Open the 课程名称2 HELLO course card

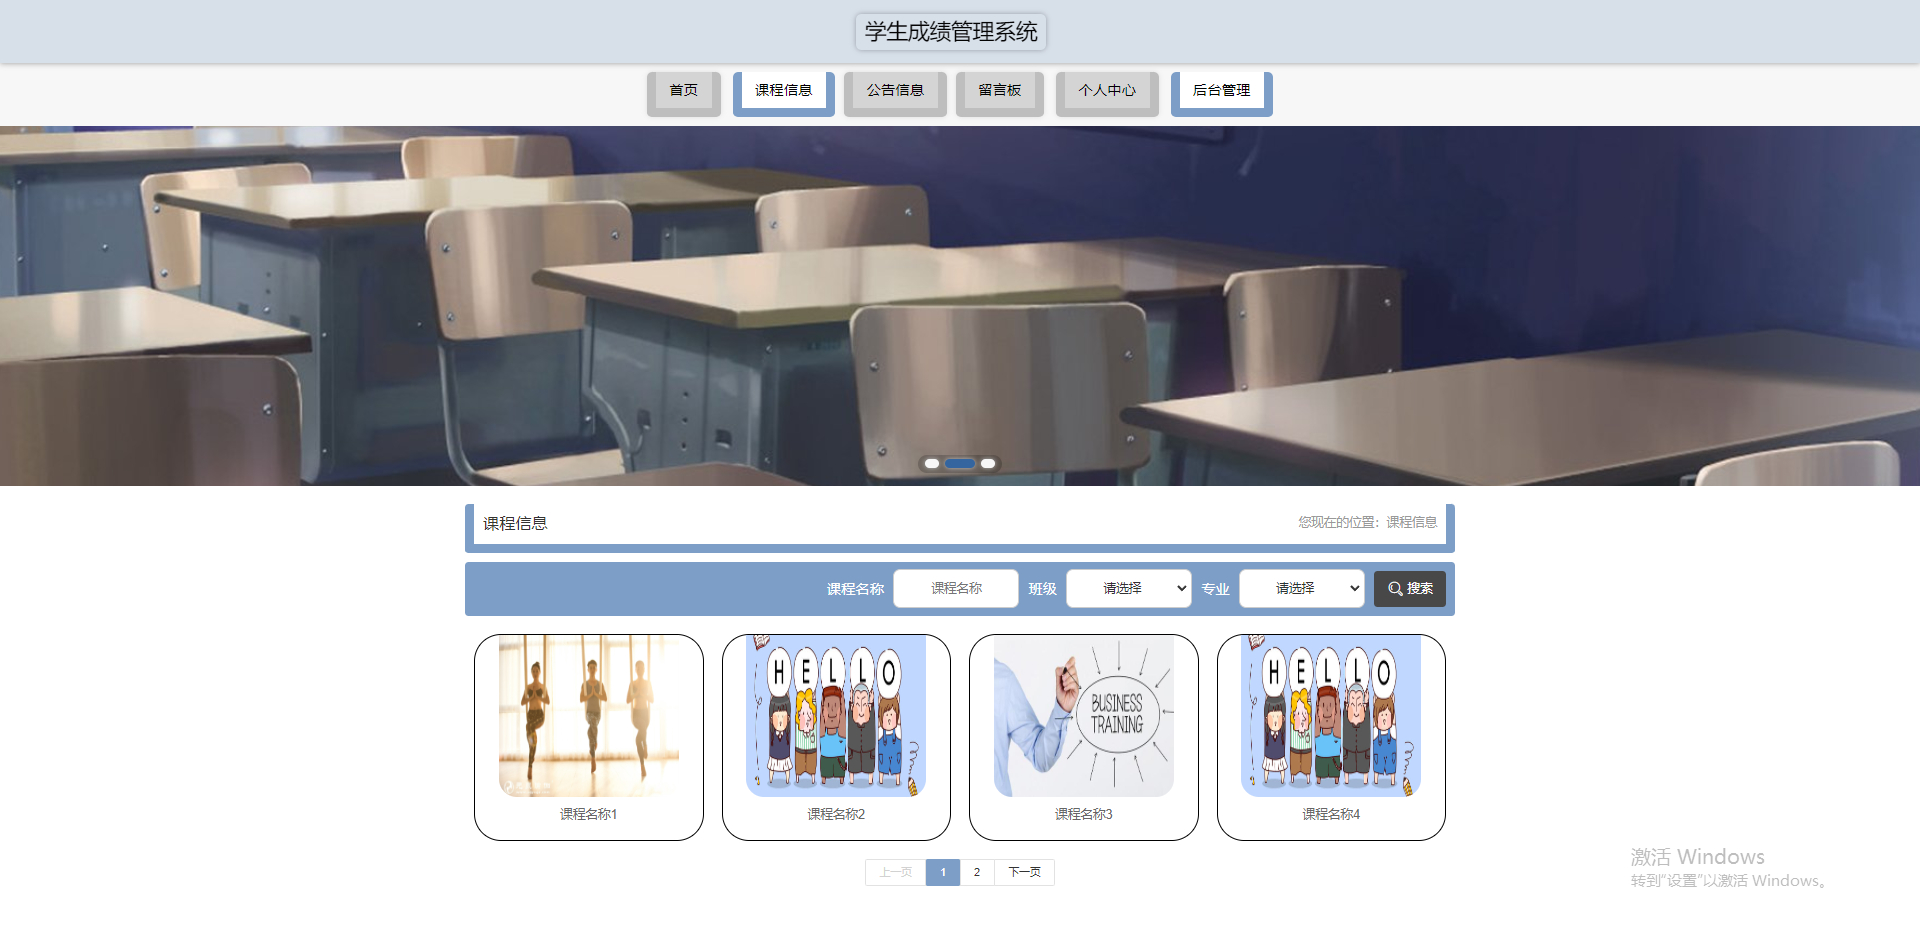836,737
